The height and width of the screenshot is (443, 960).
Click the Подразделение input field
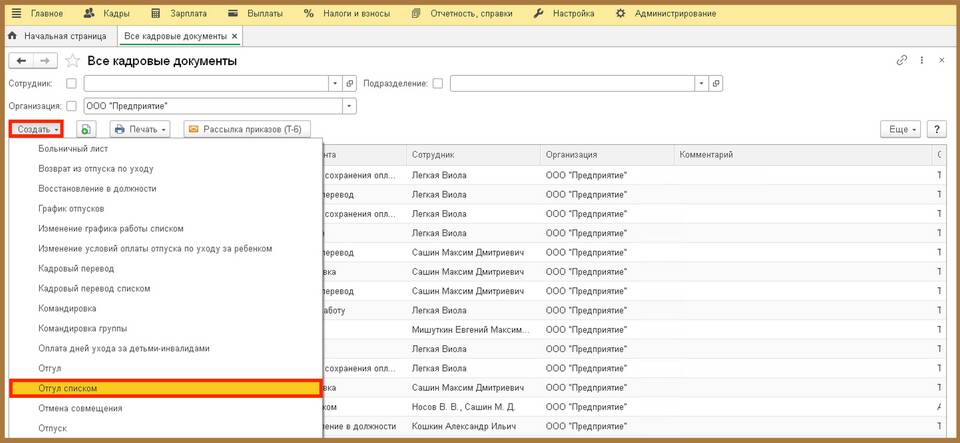pos(572,83)
